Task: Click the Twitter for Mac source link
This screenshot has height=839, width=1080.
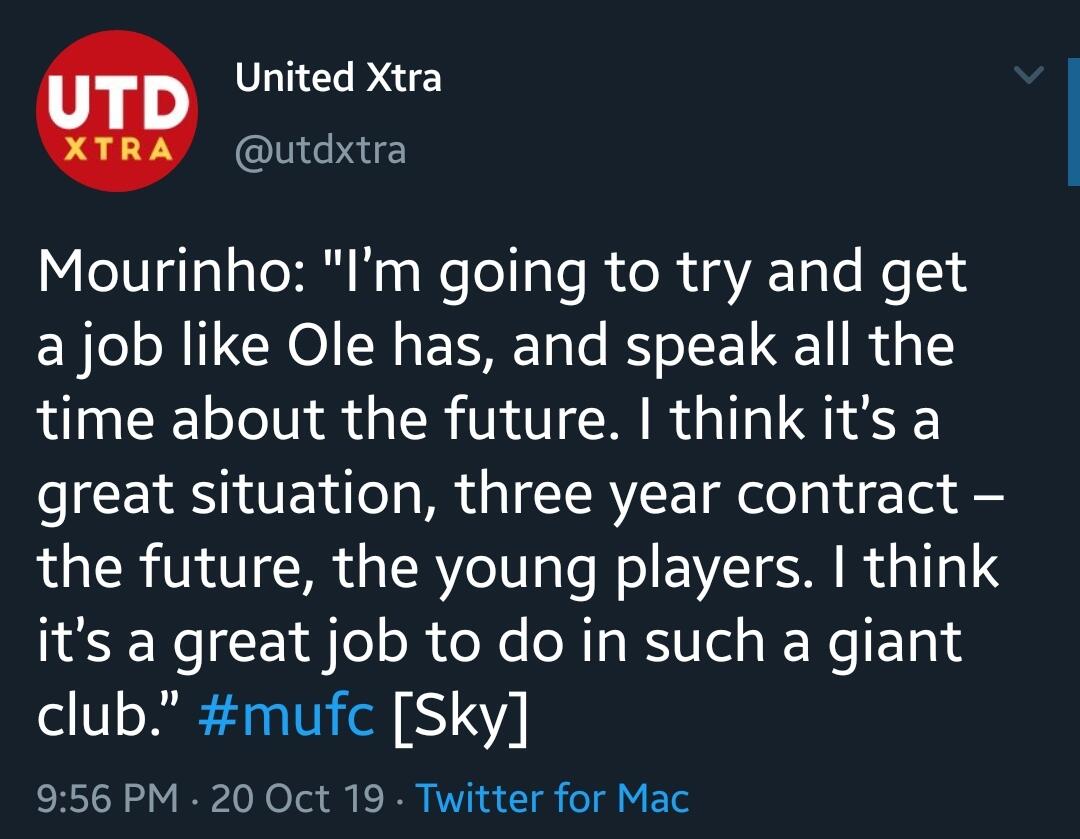Action: (552, 798)
